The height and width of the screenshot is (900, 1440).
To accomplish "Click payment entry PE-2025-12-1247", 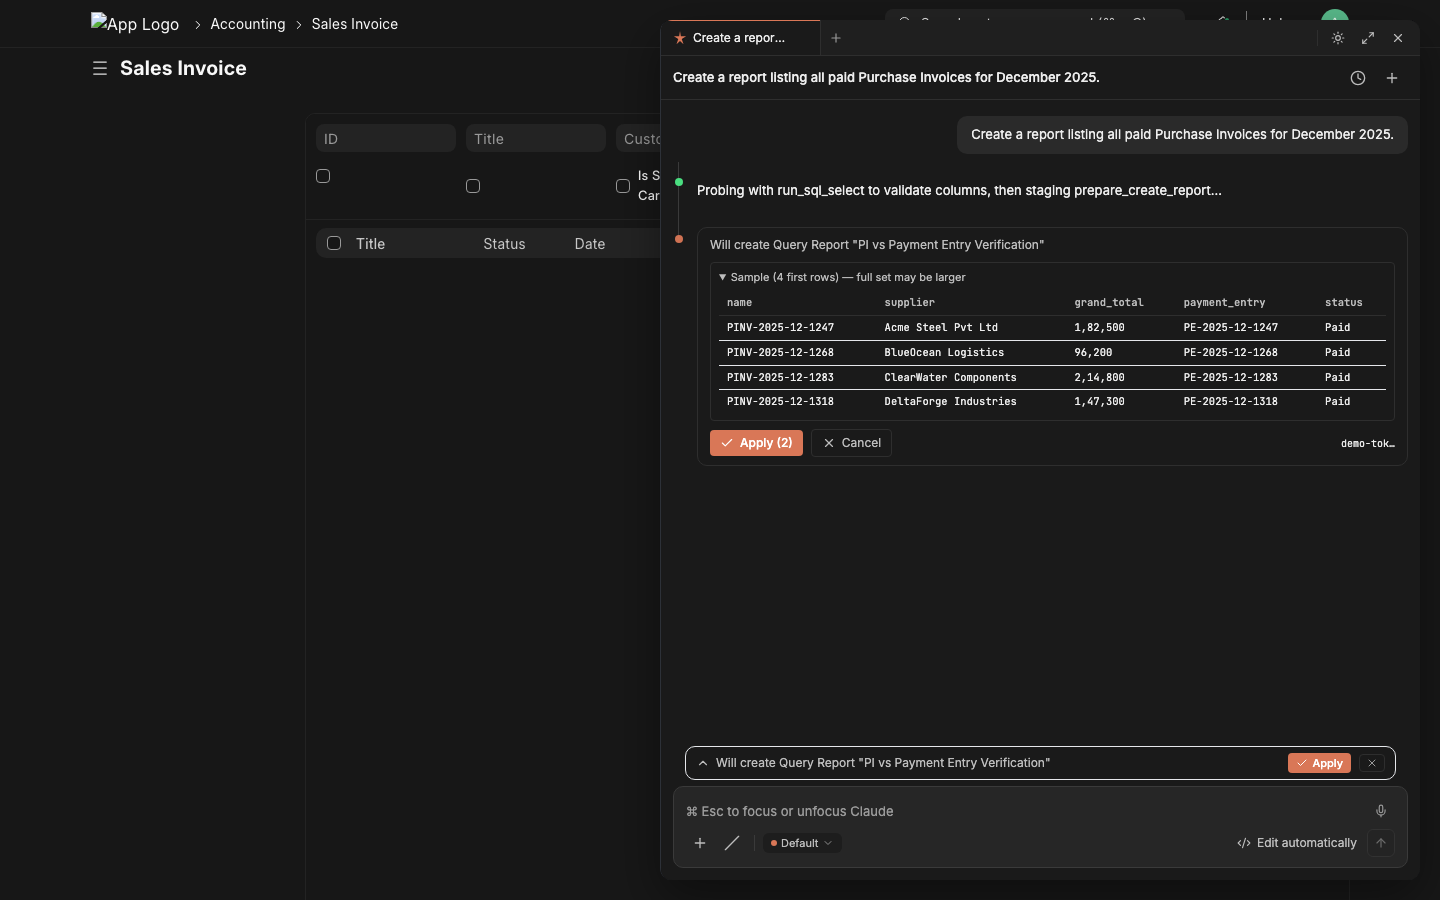I will coord(1231,328).
